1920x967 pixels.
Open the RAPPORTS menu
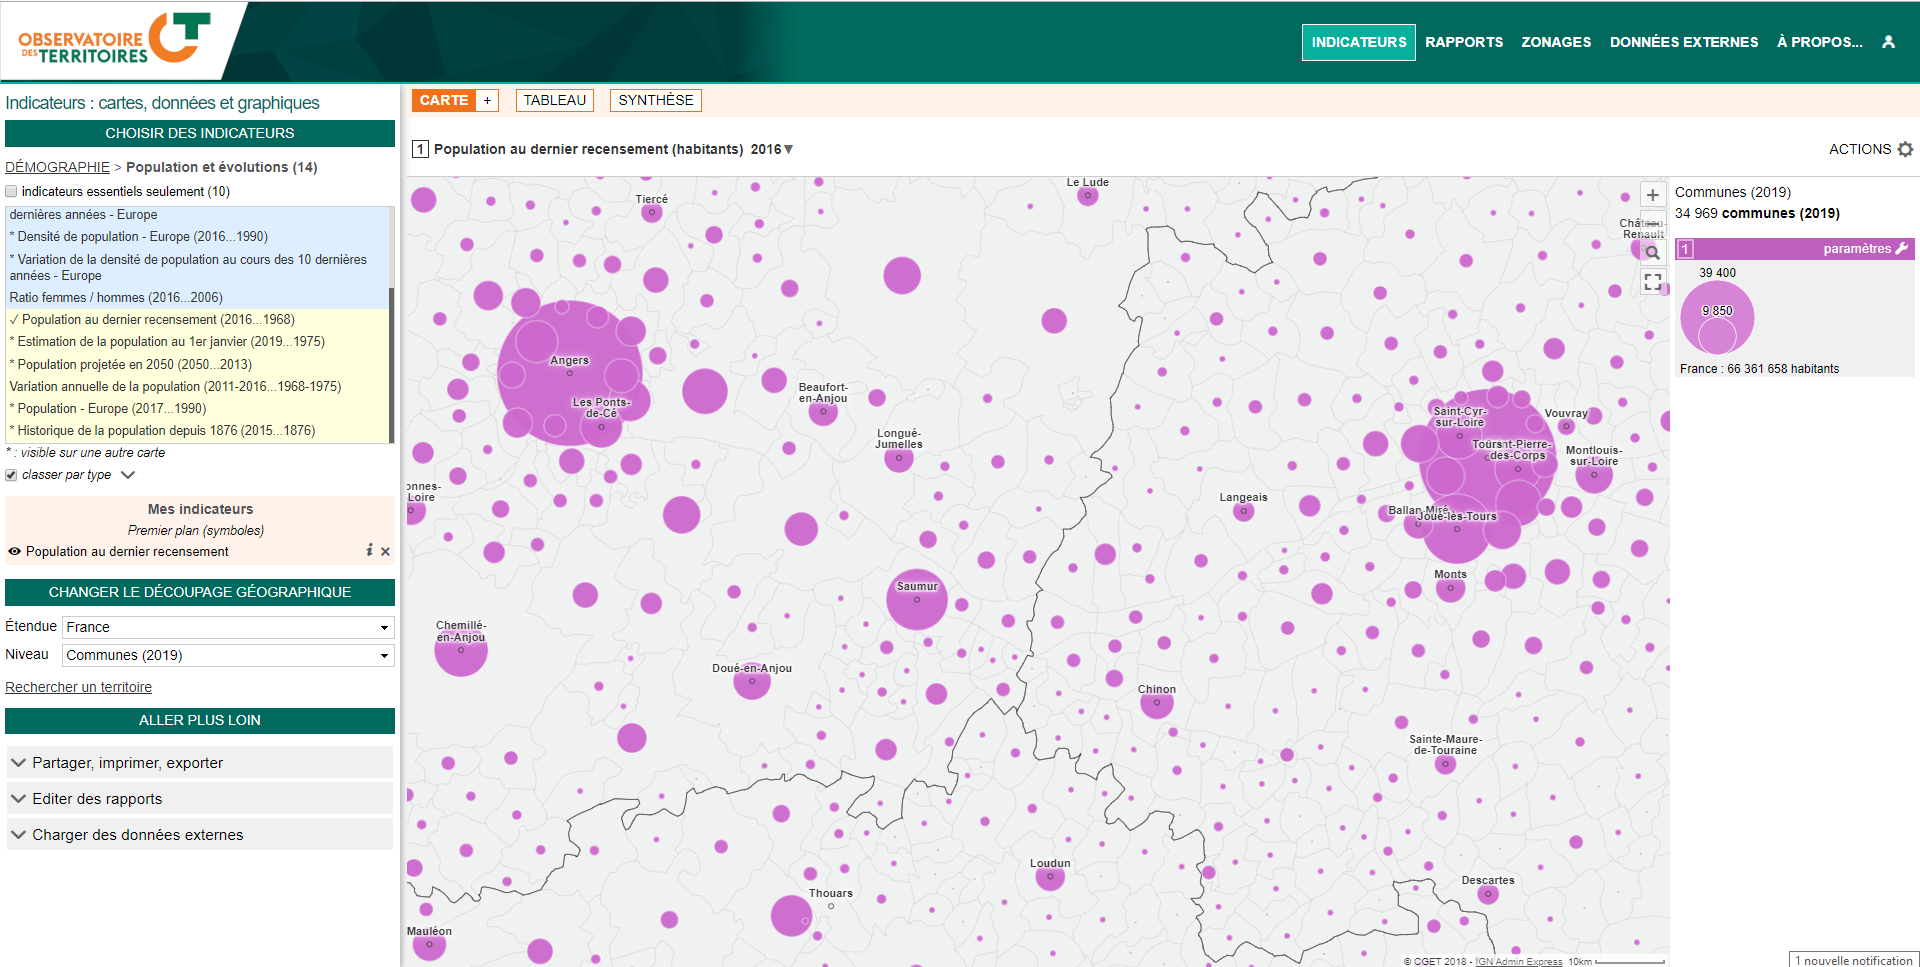tap(1463, 42)
